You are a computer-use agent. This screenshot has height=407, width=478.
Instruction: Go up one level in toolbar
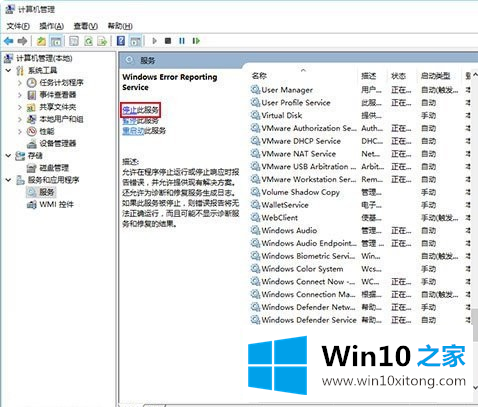41,41
